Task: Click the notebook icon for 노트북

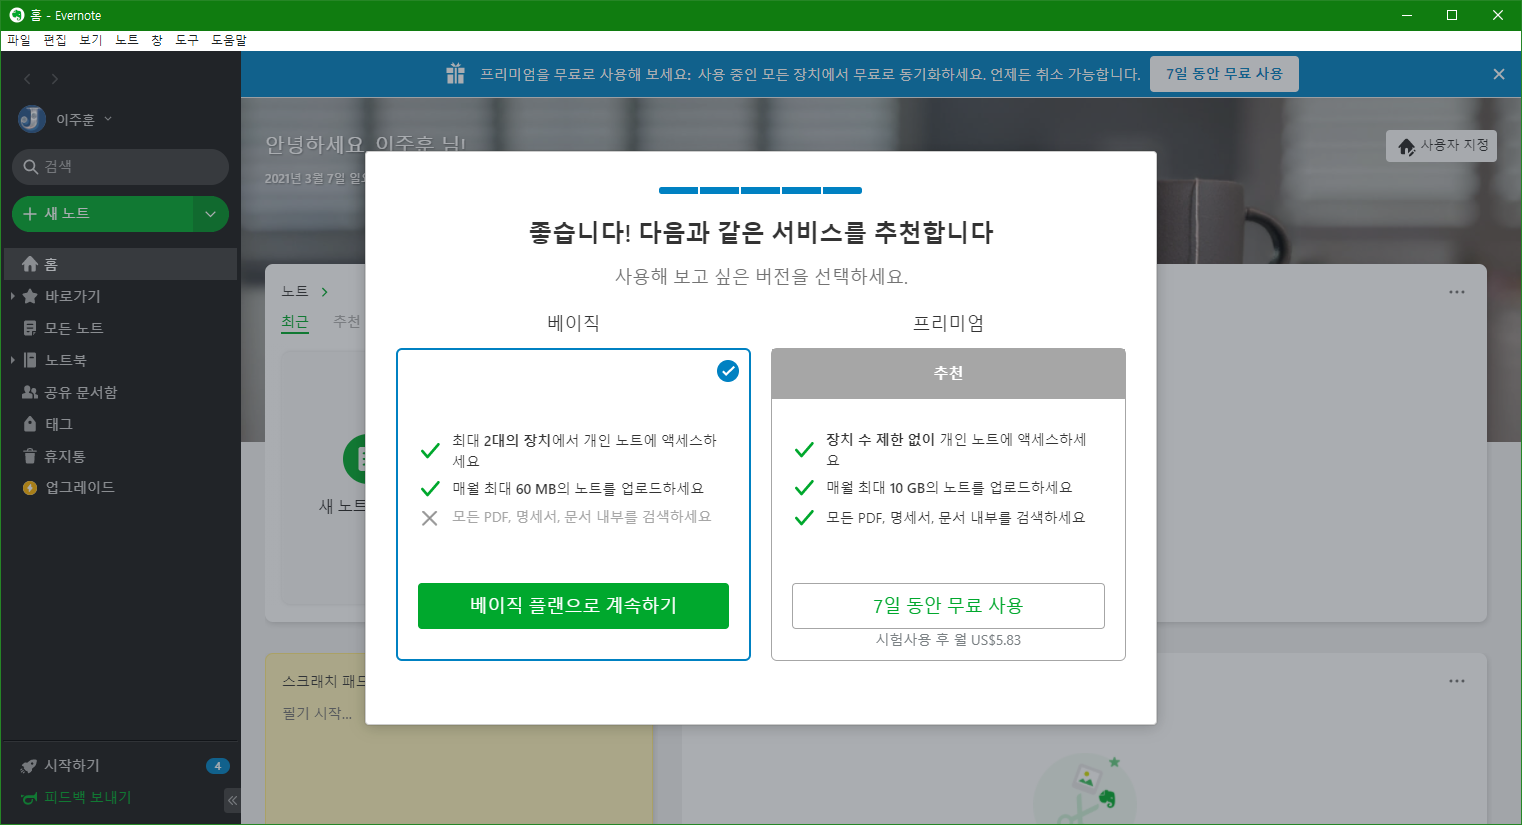Action: click(x=30, y=360)
